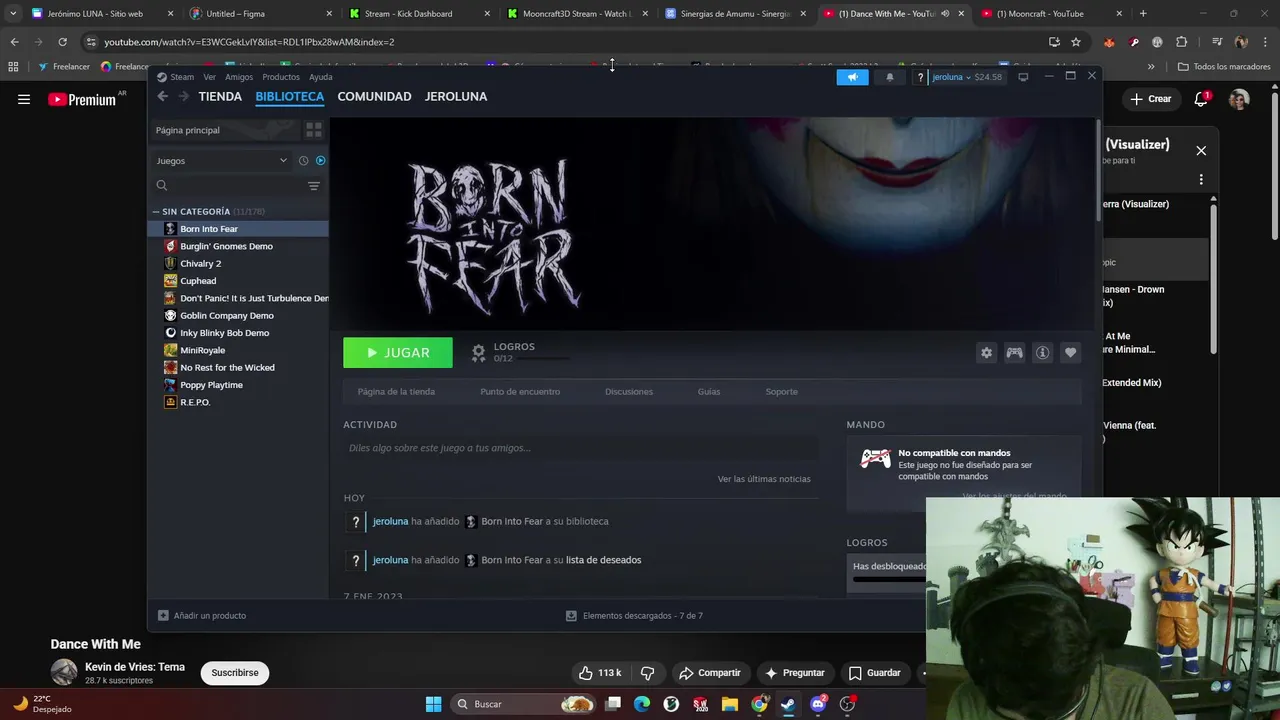This screenshot has width=1280, height=720.
Task: Go back using Steam's back arrow
Action: pyautogui.click(x=162, y=96)
